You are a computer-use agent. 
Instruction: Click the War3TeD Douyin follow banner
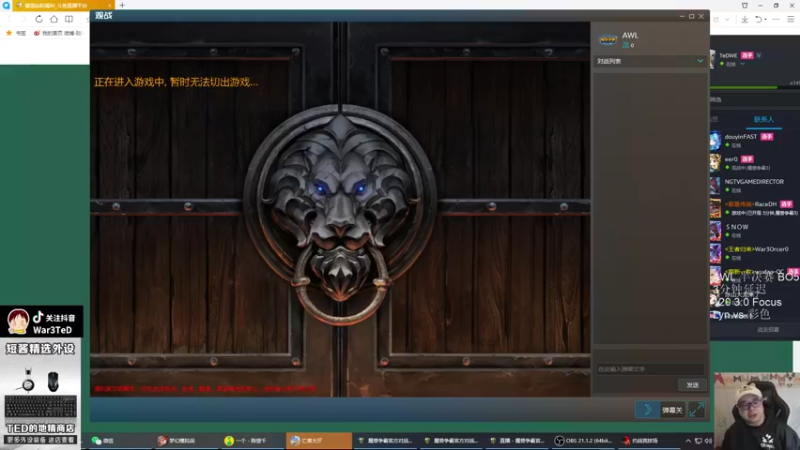(41, 322)
